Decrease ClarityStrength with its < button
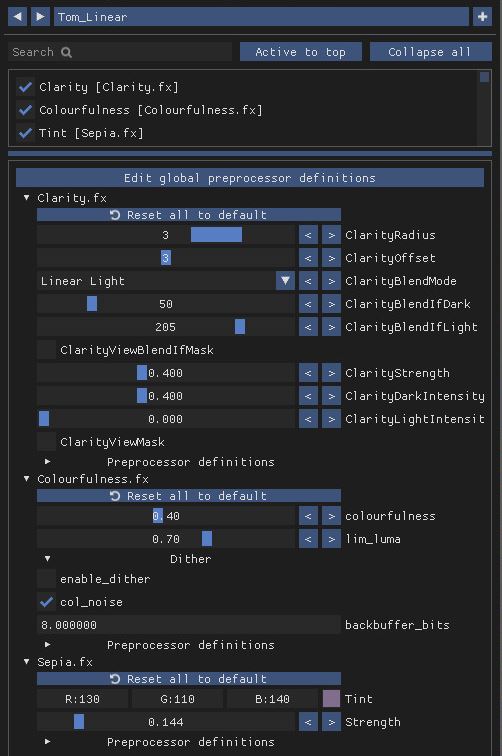Viewport: 502px width, 756px height. pyautogui.click(x=308, y=373)
